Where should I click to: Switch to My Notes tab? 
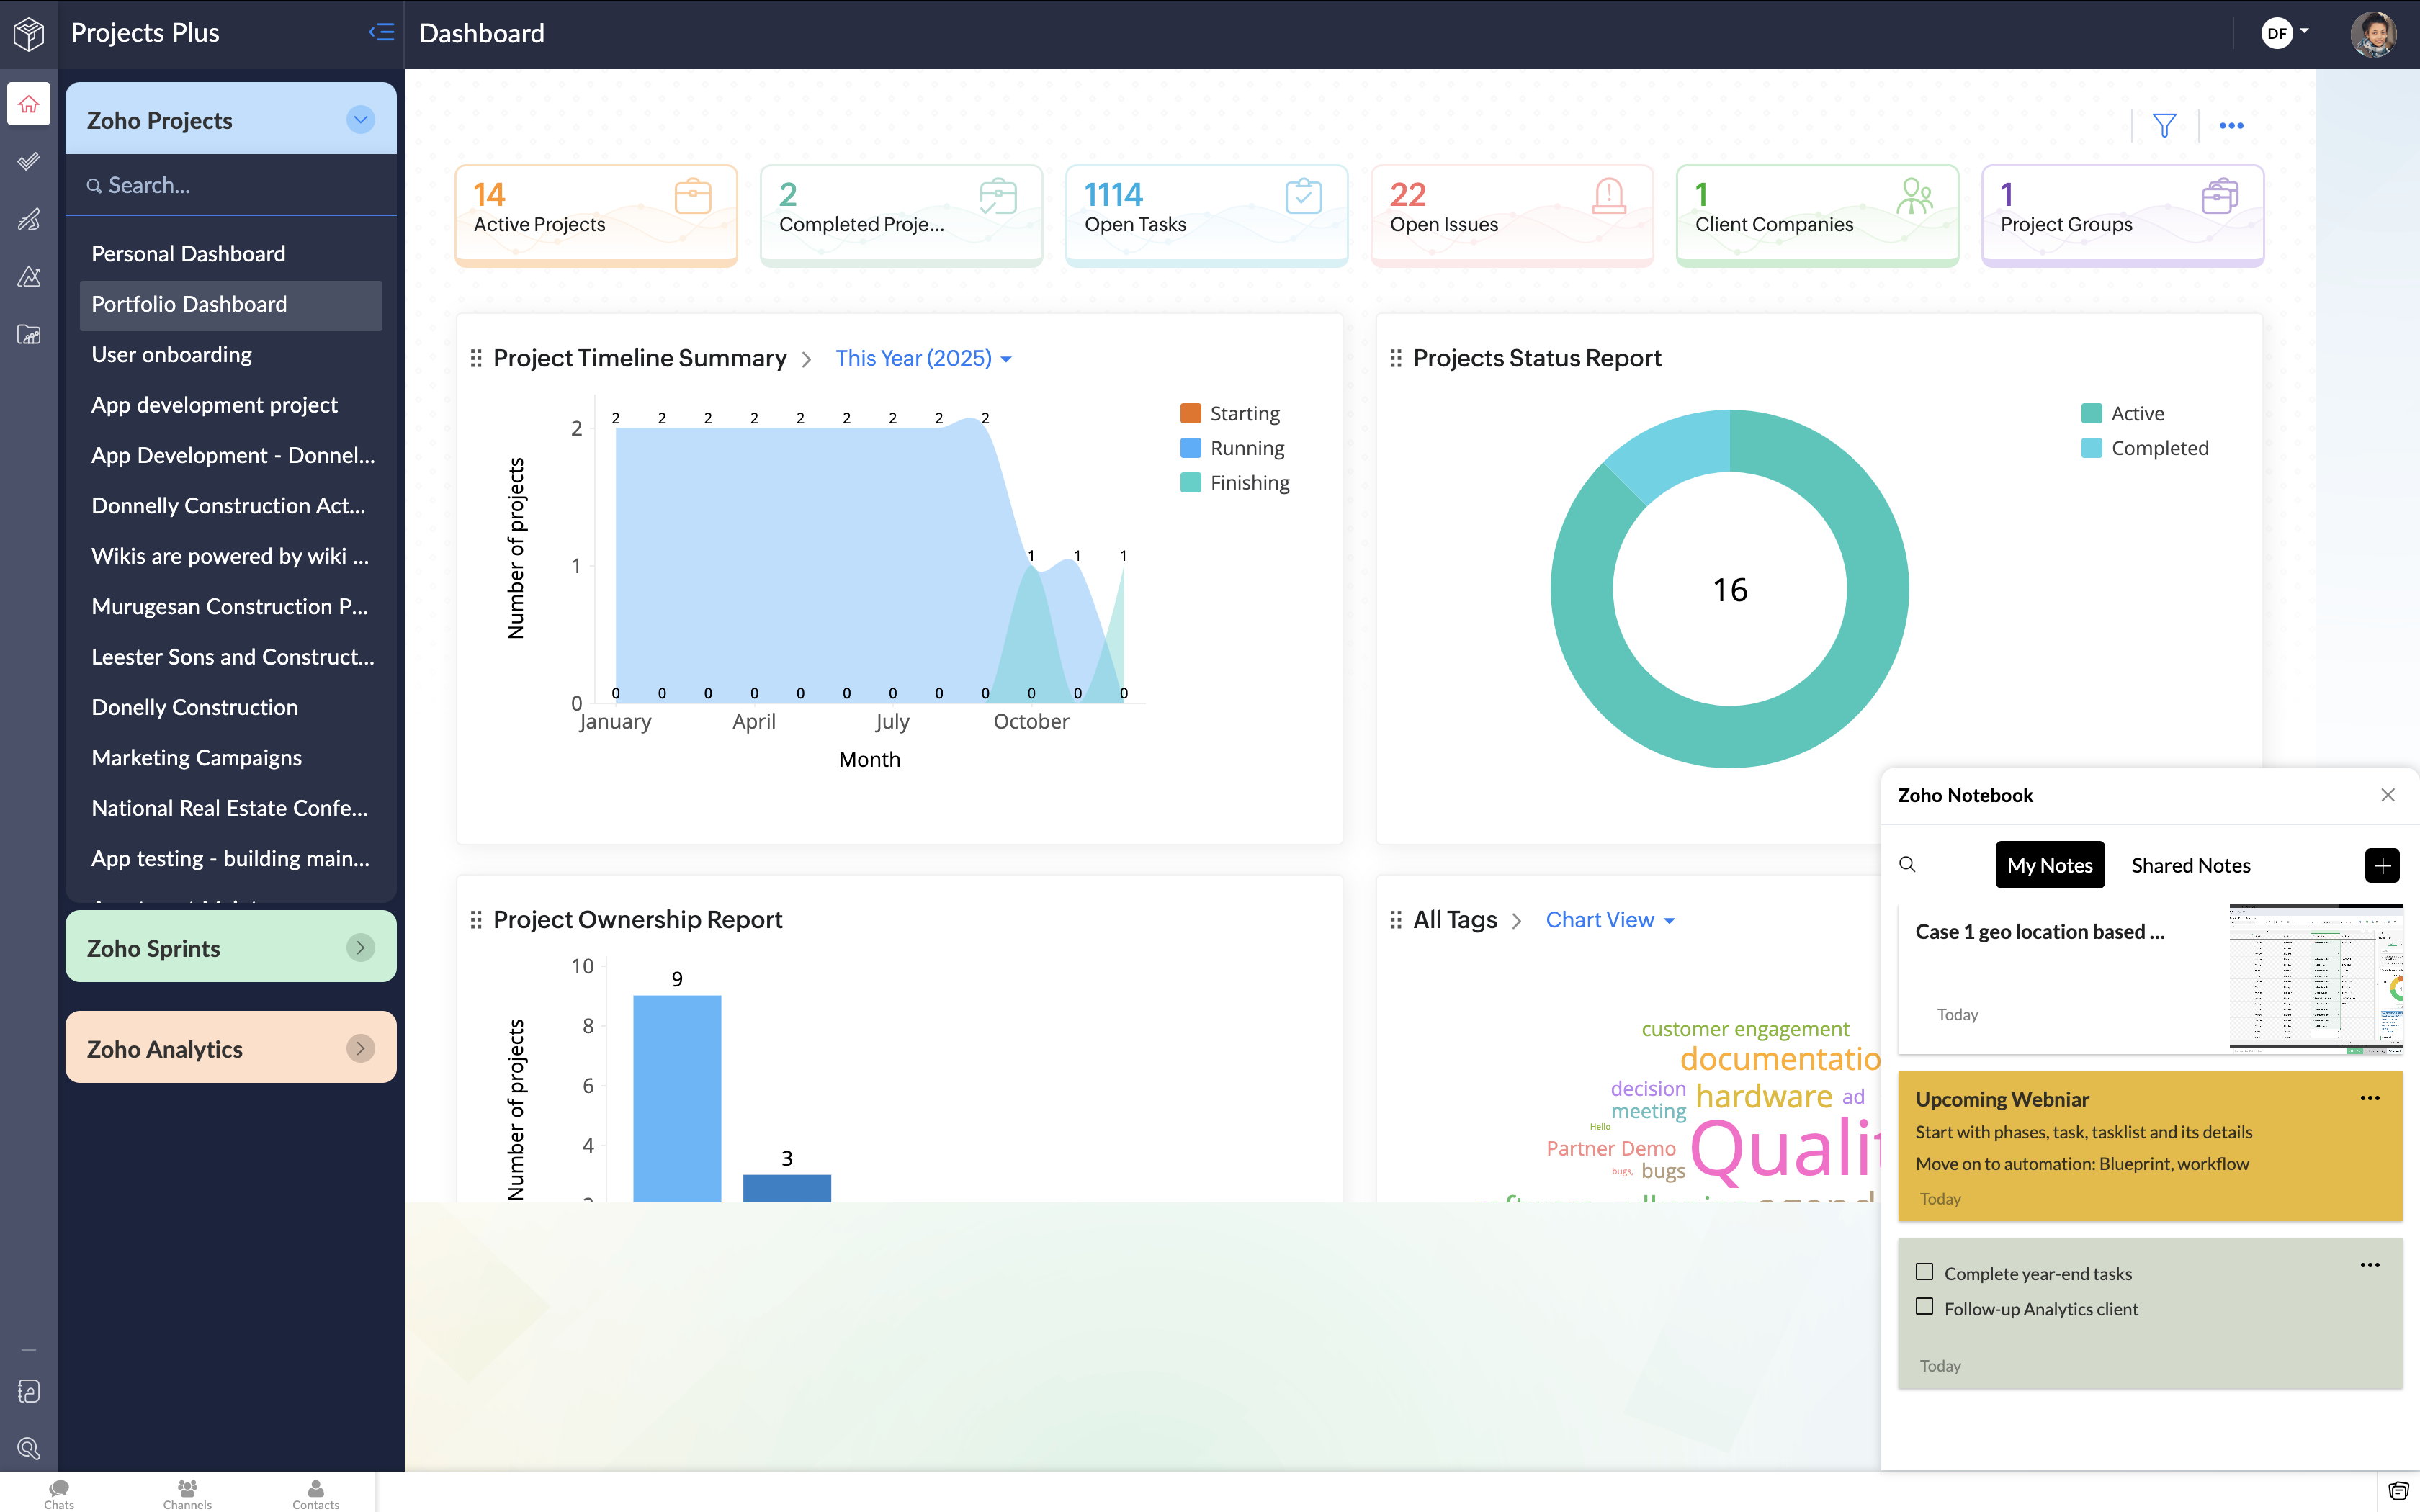[2049, 865]
